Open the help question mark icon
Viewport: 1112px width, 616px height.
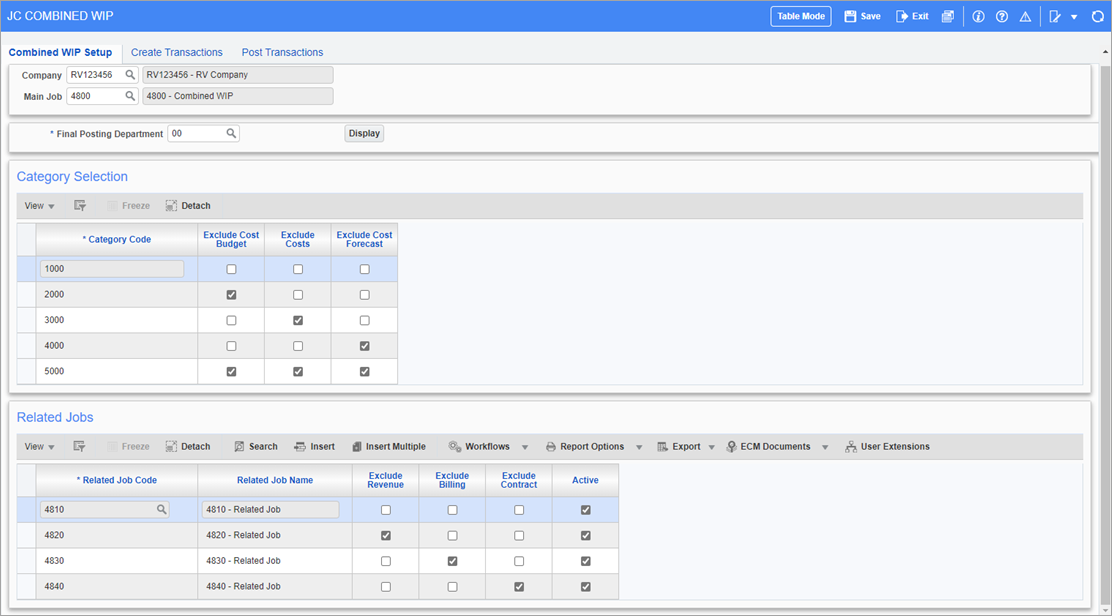click(x=1001, y=16)
